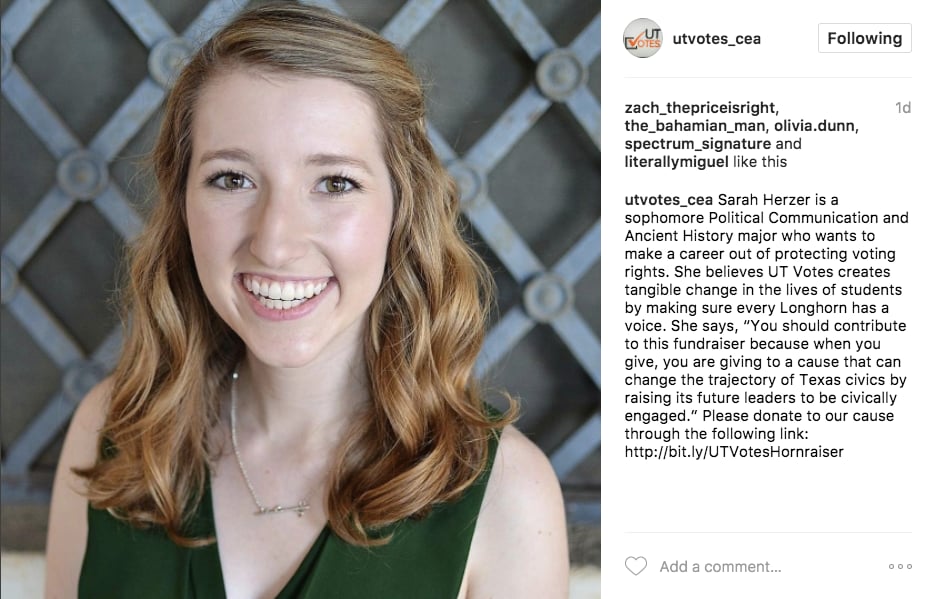Click the bit.ly/UTVotesHornraiser URL text
Viewport: 936px width, 599px height.
click(734, 451)
